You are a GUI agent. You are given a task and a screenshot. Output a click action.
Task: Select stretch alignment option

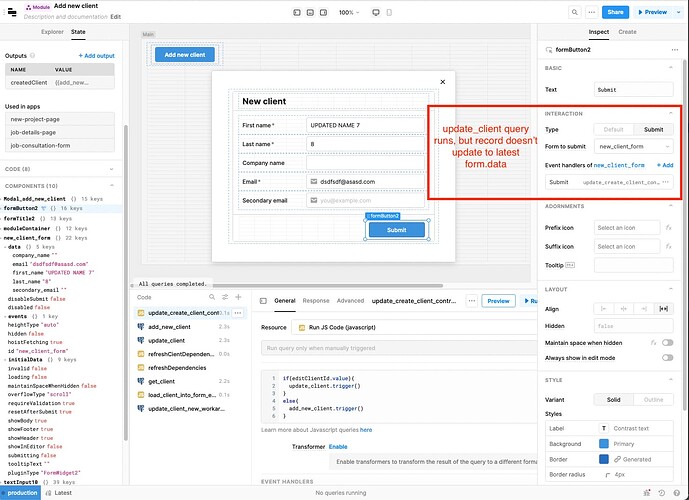point(664,309)
